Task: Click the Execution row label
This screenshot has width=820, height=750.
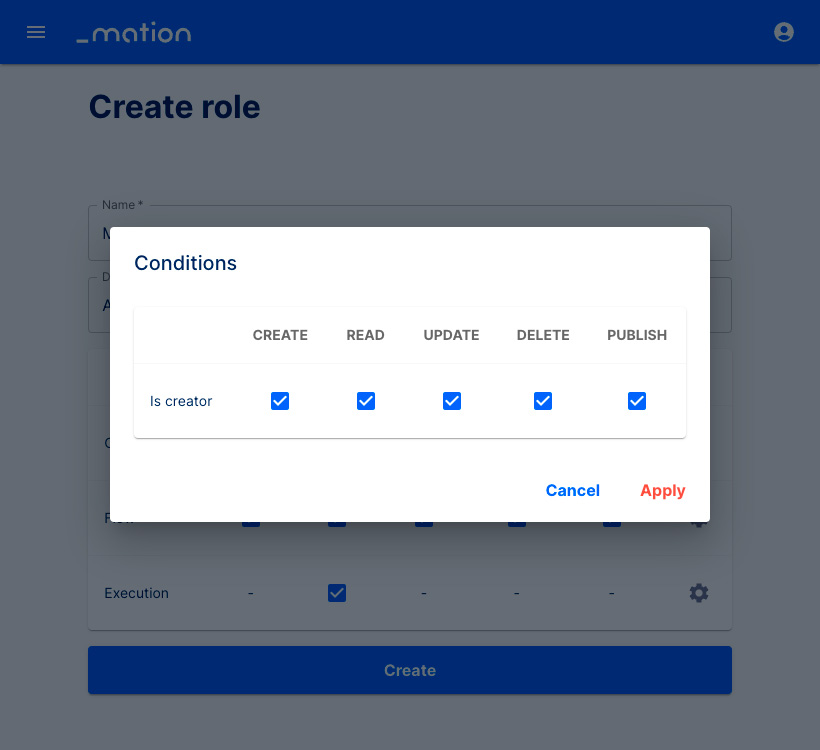Action: (136, 593)
